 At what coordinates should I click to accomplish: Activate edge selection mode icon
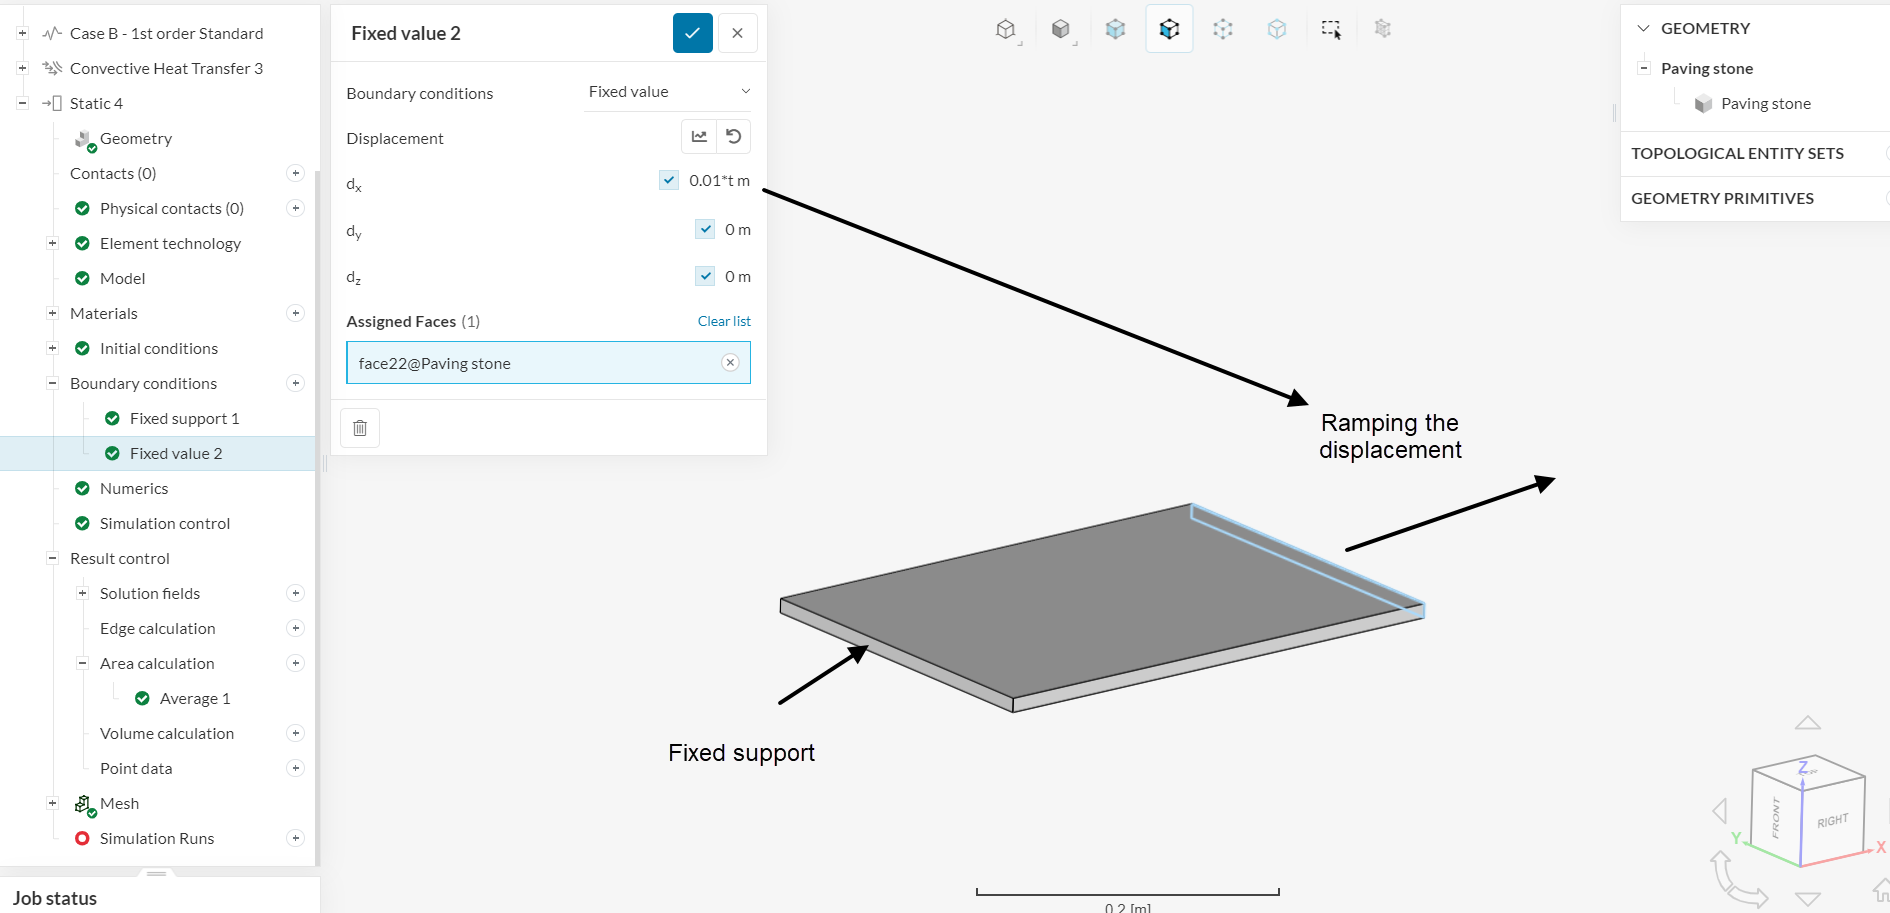(1223, 29)
